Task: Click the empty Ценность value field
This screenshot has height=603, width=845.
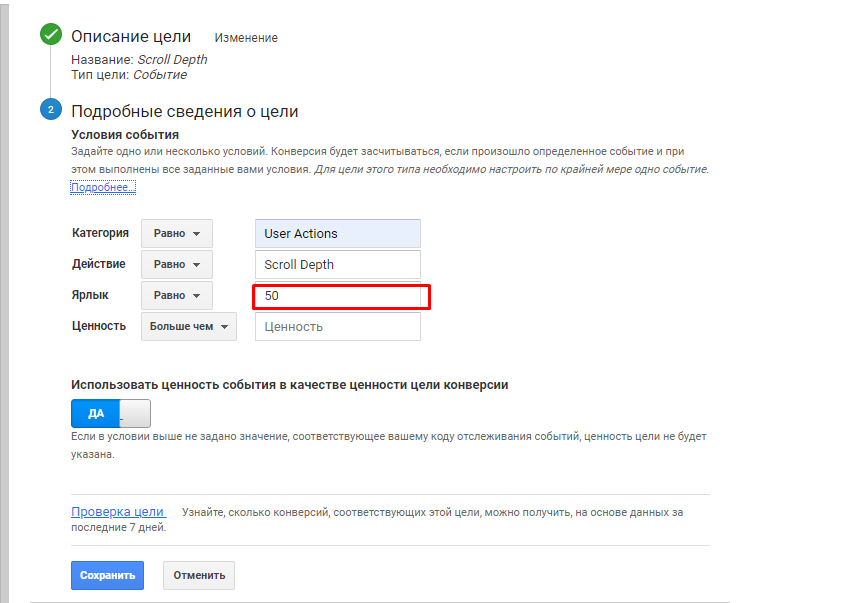Action: 337,327
